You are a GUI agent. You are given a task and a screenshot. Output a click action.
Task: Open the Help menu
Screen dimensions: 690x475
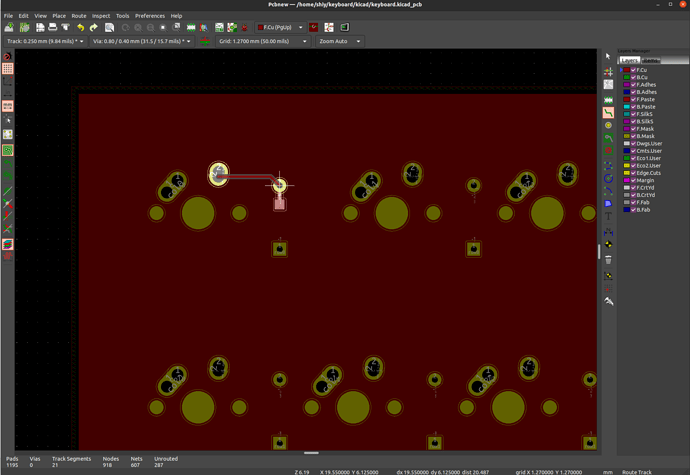pyautogui.click(x=176, y=16)
